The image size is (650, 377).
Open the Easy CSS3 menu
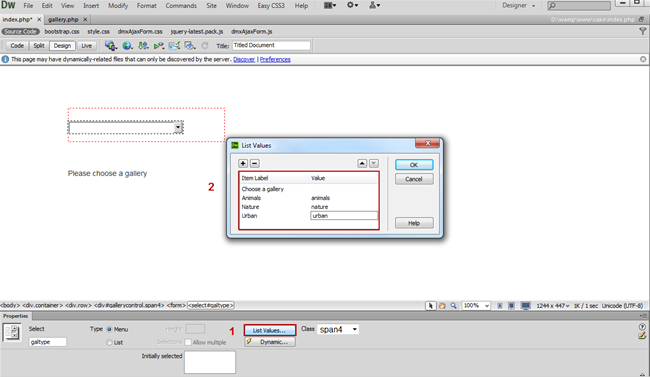(x=271, y=6)
